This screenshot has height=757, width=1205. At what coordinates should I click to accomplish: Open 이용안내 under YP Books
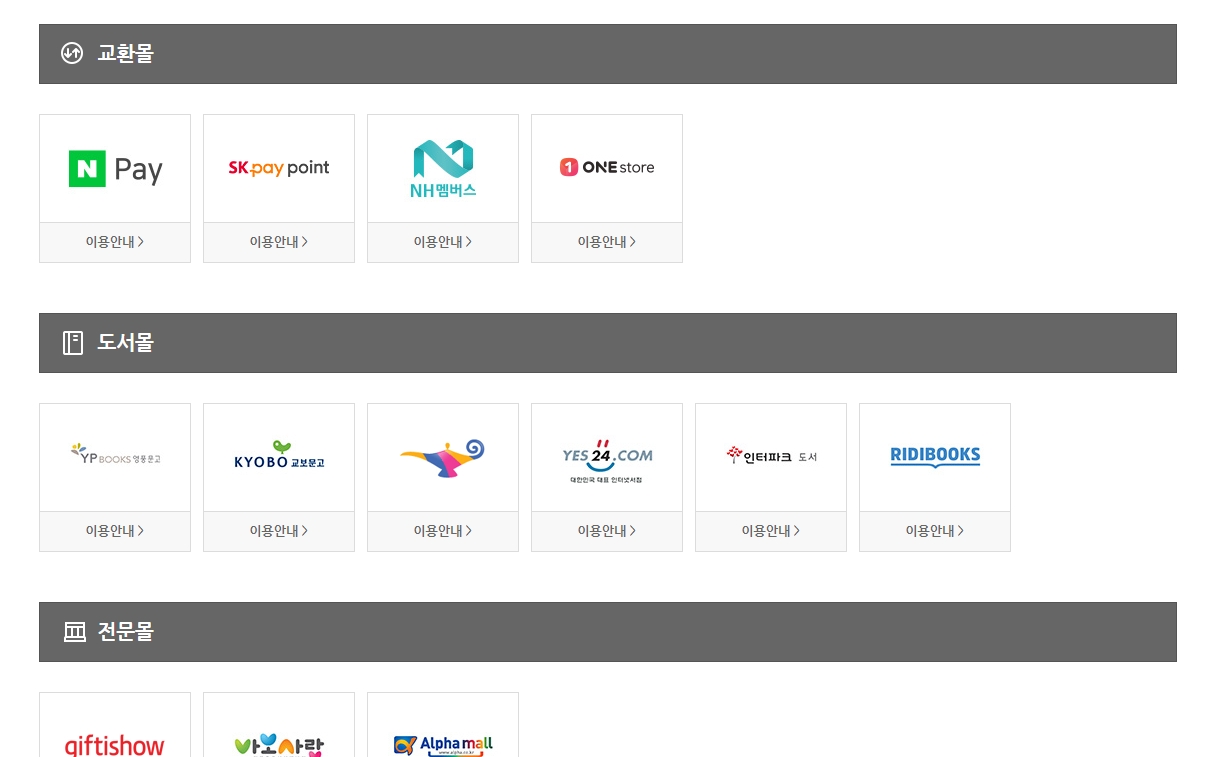click(115, 531)
